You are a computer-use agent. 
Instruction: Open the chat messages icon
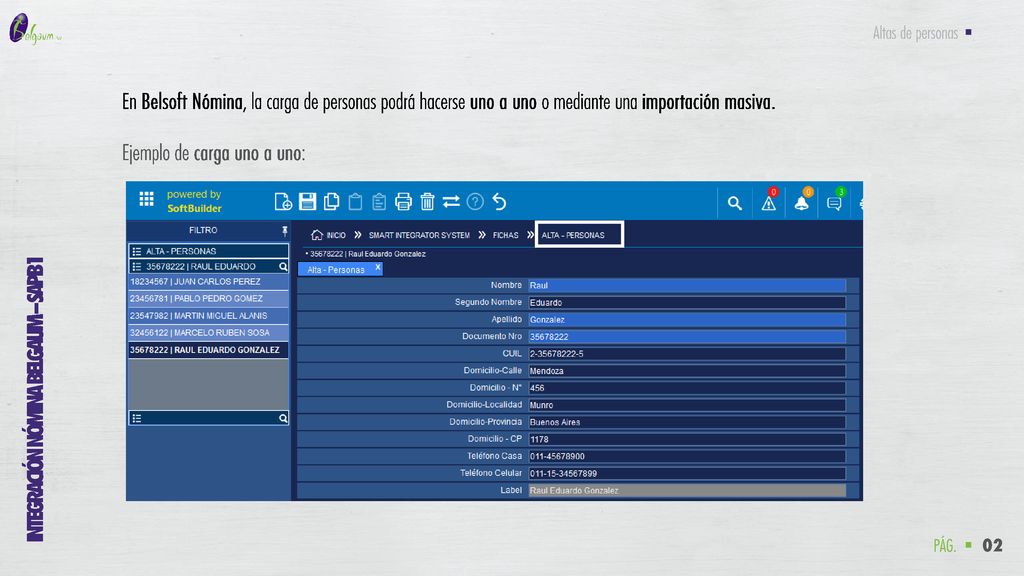coord(835,202)
